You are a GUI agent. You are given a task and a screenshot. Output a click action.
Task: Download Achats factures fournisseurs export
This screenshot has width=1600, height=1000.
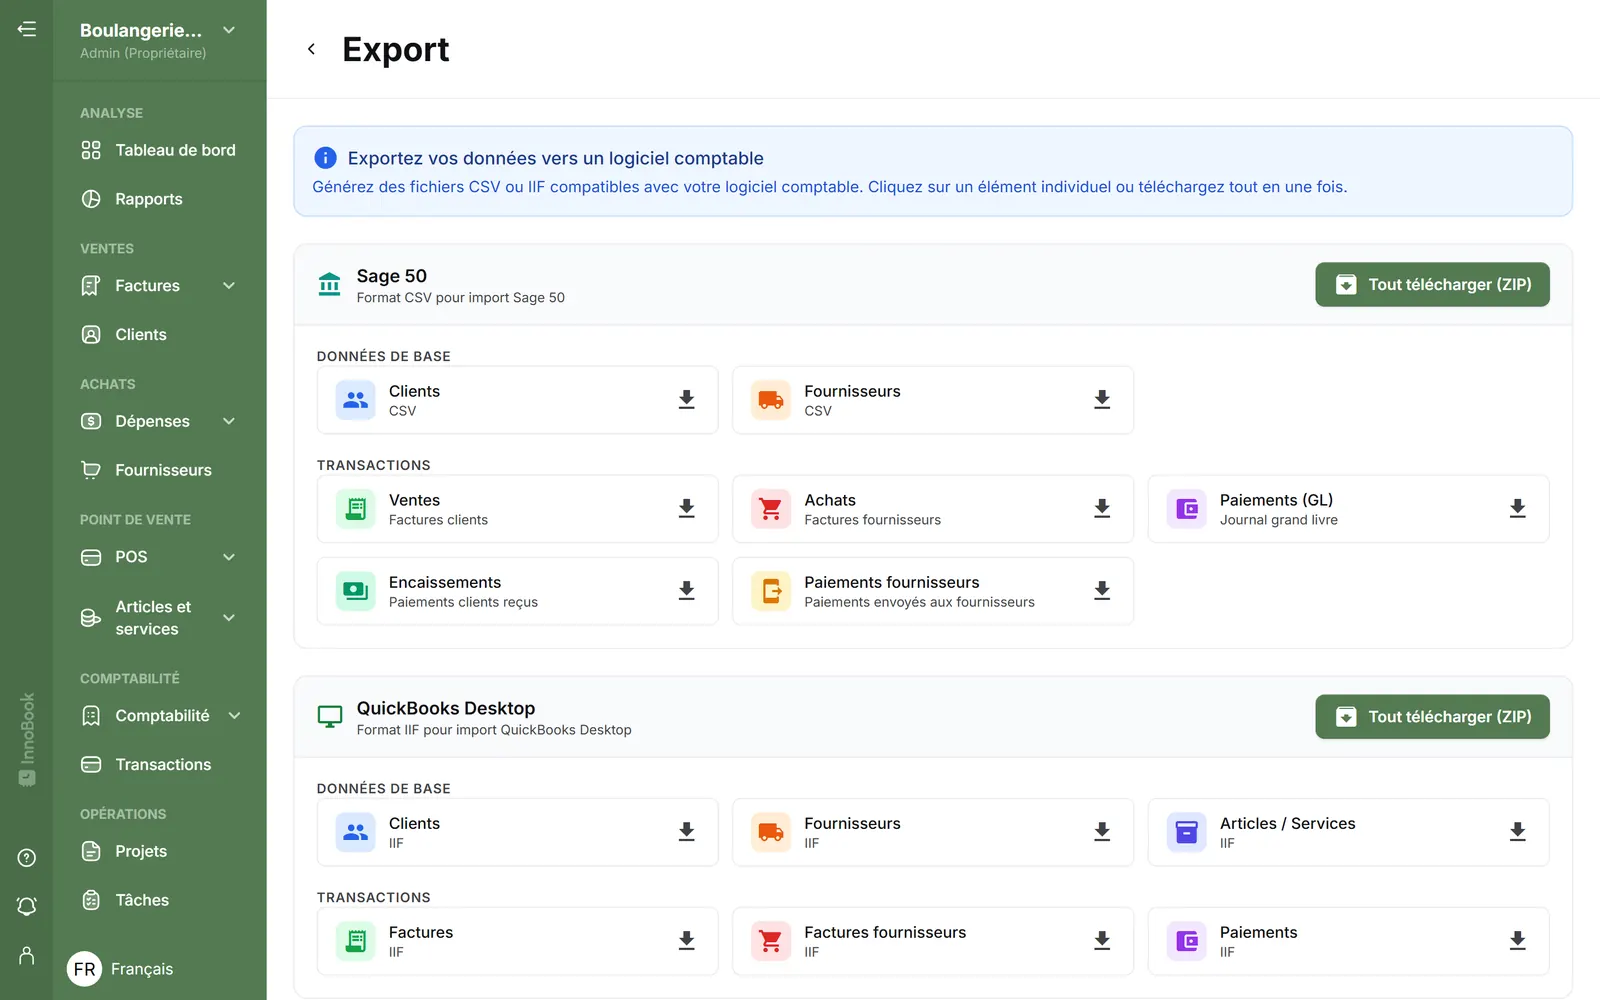click(1102, 509)
